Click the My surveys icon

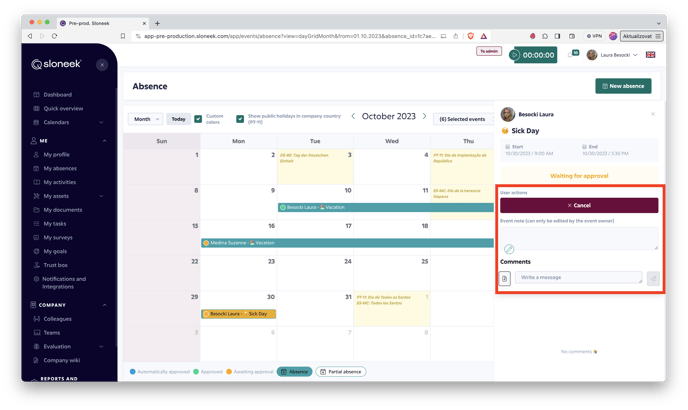tap(36, 237)
